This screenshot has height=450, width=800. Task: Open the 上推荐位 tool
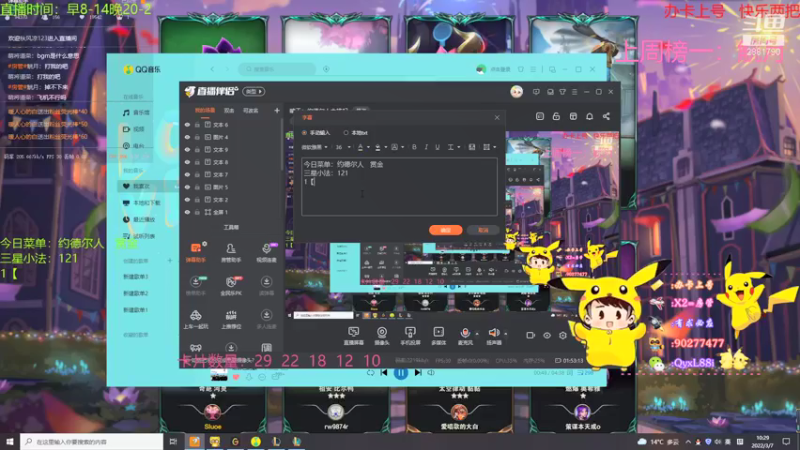[x=231, y=319]
